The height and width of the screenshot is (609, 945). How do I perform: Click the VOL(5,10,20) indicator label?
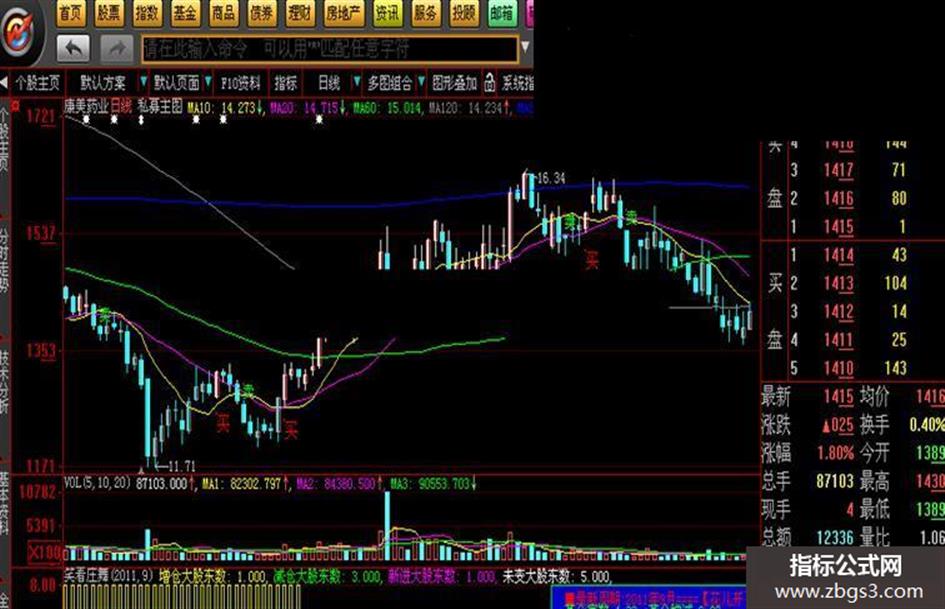[97, 483]
